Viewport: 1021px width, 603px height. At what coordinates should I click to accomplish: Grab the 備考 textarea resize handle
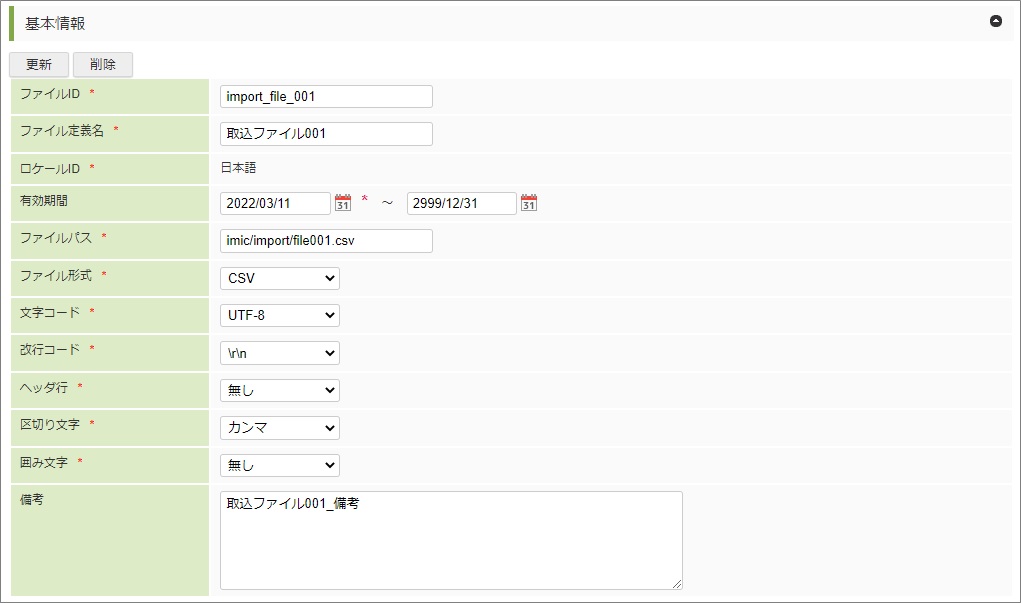click(x=677, y=584)
